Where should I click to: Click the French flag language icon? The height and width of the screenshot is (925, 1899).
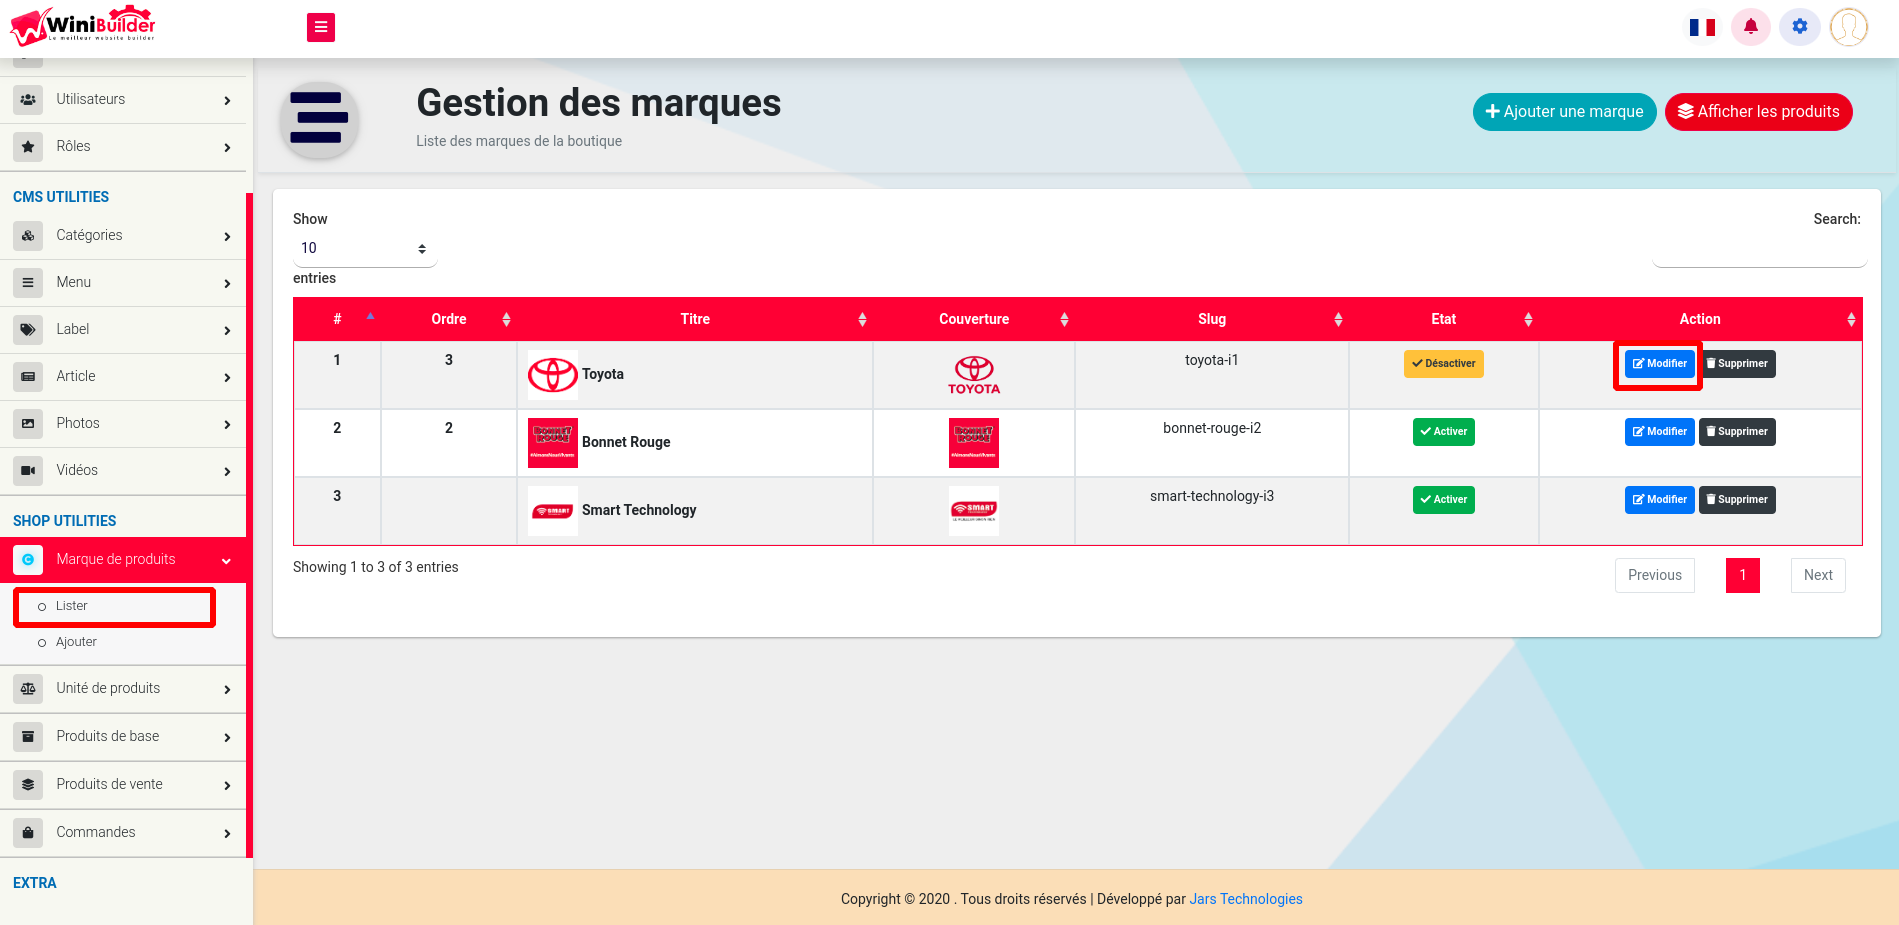click(x=1702, y=27)
